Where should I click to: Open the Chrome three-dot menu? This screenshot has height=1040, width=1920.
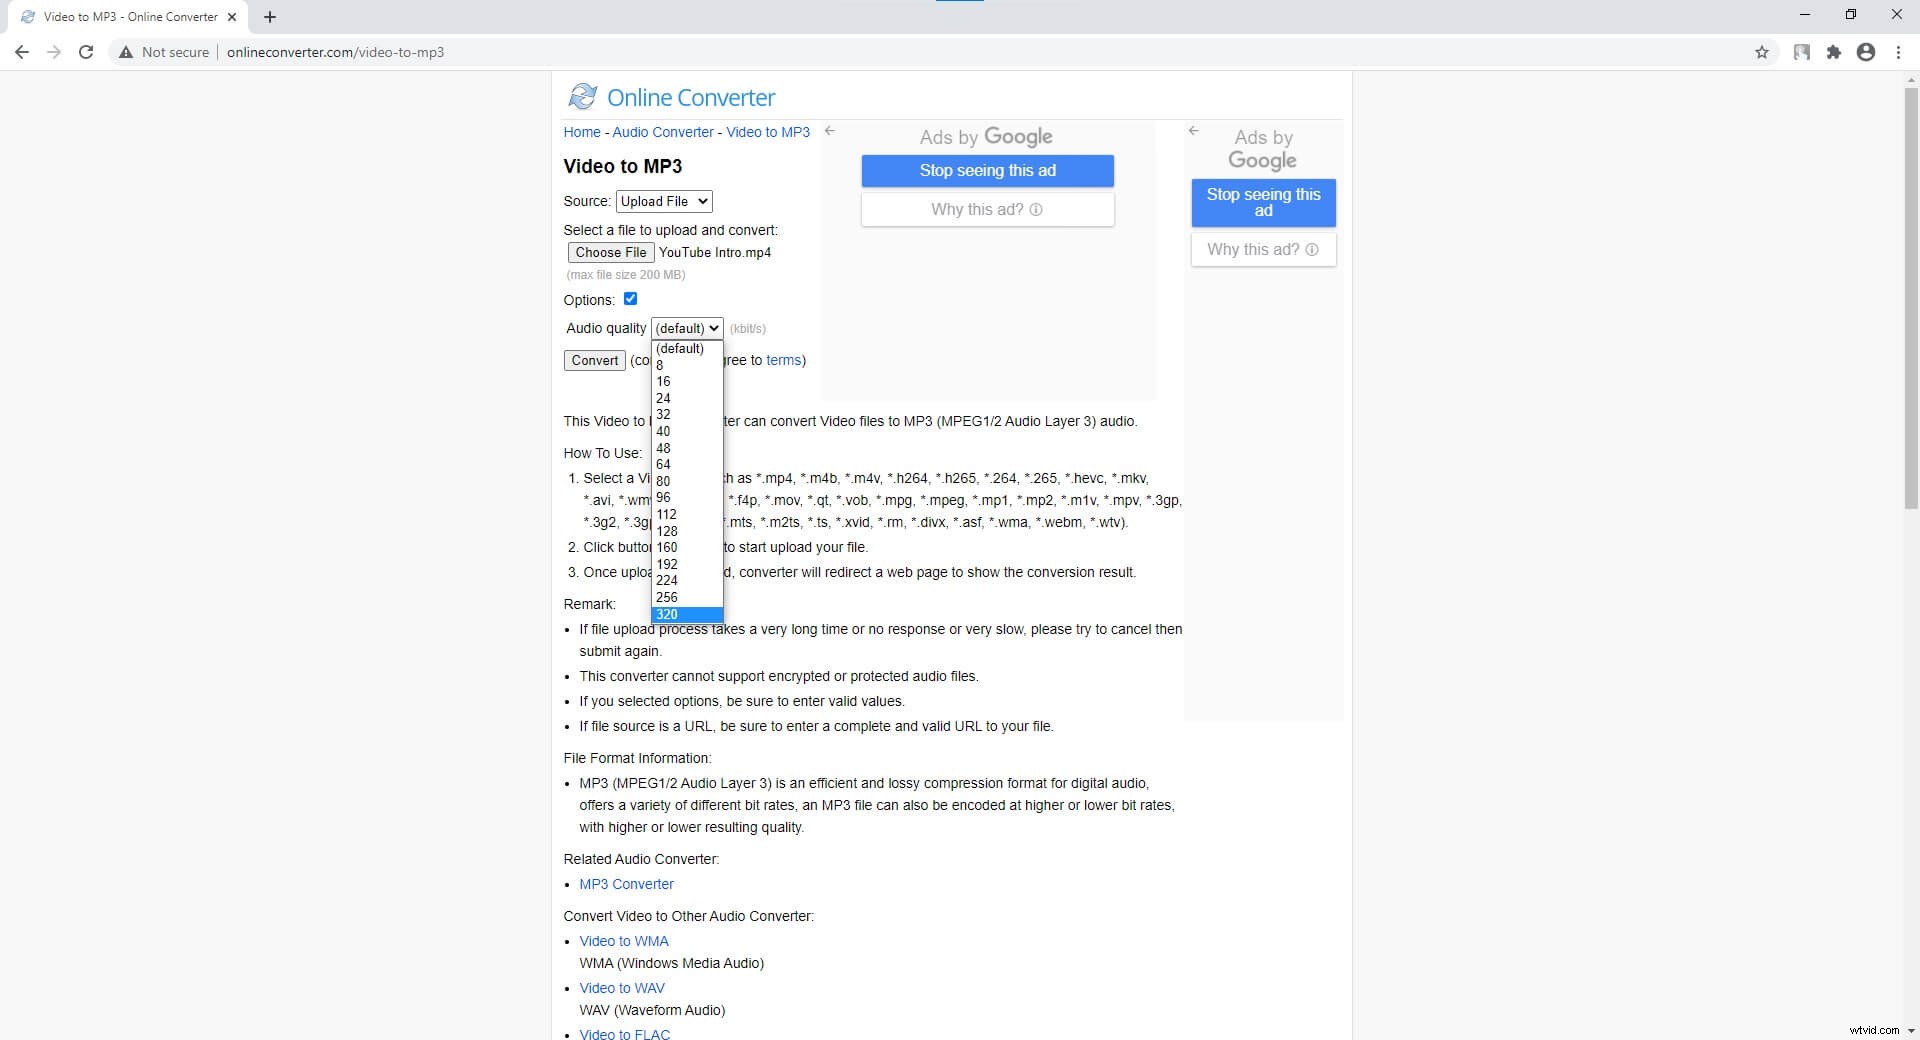1898,52
